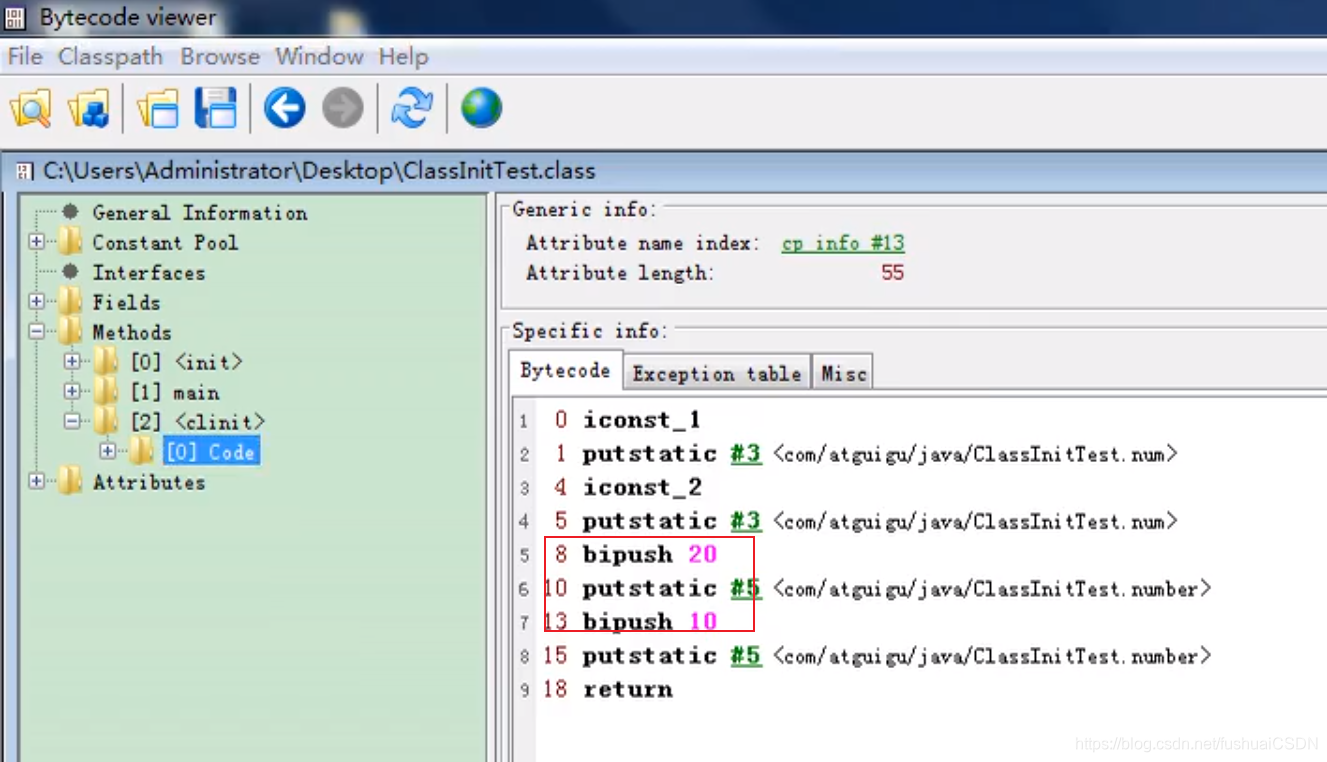
Task: Switch to the Misc tab
Action: [843, 373]
